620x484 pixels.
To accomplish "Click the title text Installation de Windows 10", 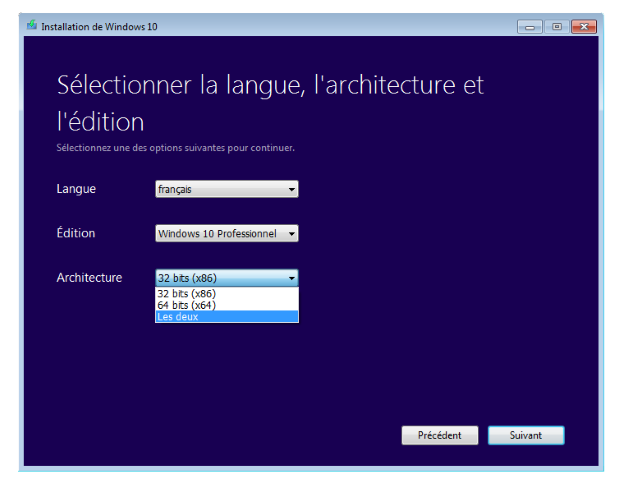I will click(99, 26).
